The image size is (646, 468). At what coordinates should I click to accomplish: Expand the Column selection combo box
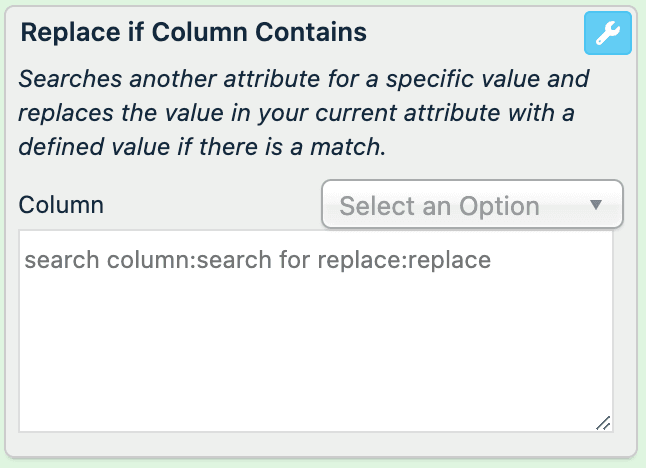click(472, 205)
